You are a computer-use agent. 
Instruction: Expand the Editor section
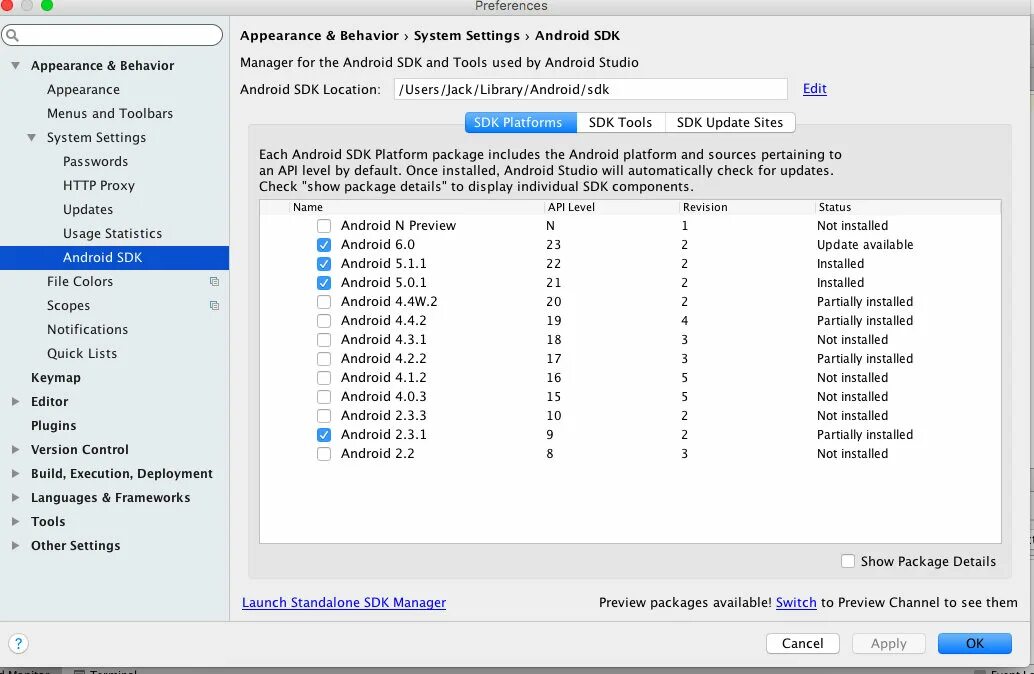tap(15, 401)
